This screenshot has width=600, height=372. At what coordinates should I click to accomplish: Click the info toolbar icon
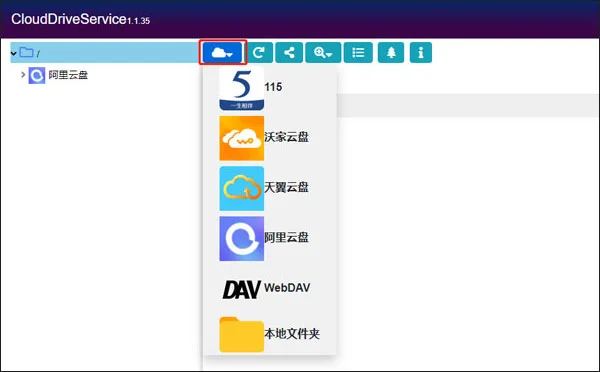tap(421, 52)
